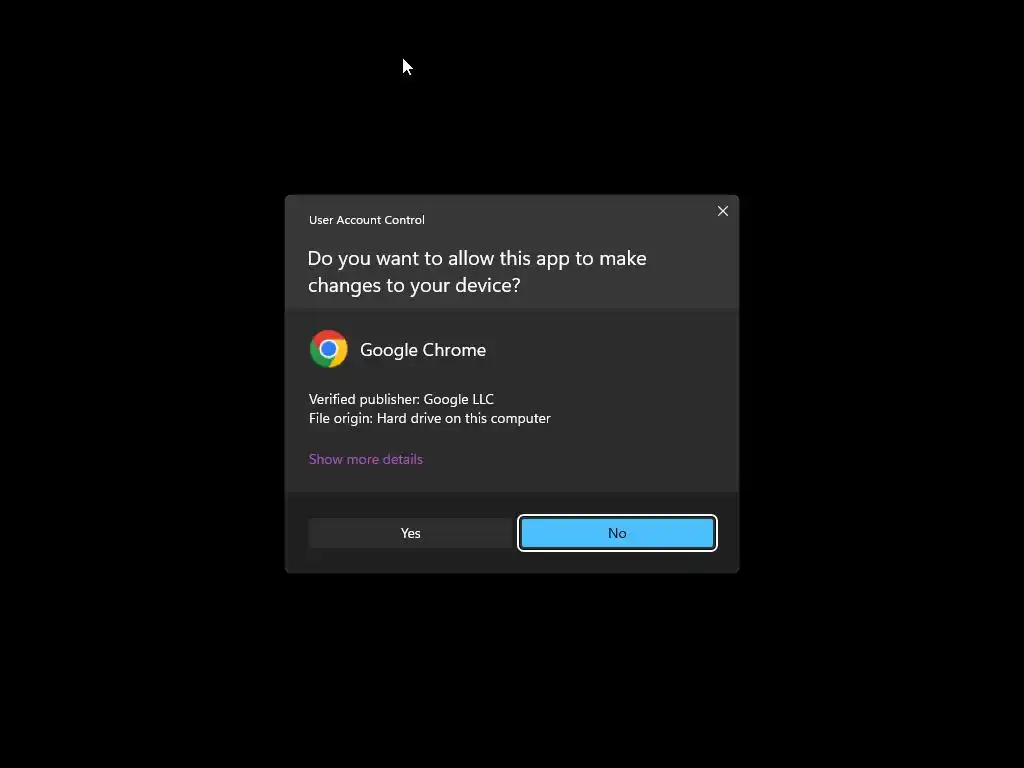Viewport: 1024px width, 768px height.
Task: Select the 'Google Chrome' app name text
Action: coord(423,350)
